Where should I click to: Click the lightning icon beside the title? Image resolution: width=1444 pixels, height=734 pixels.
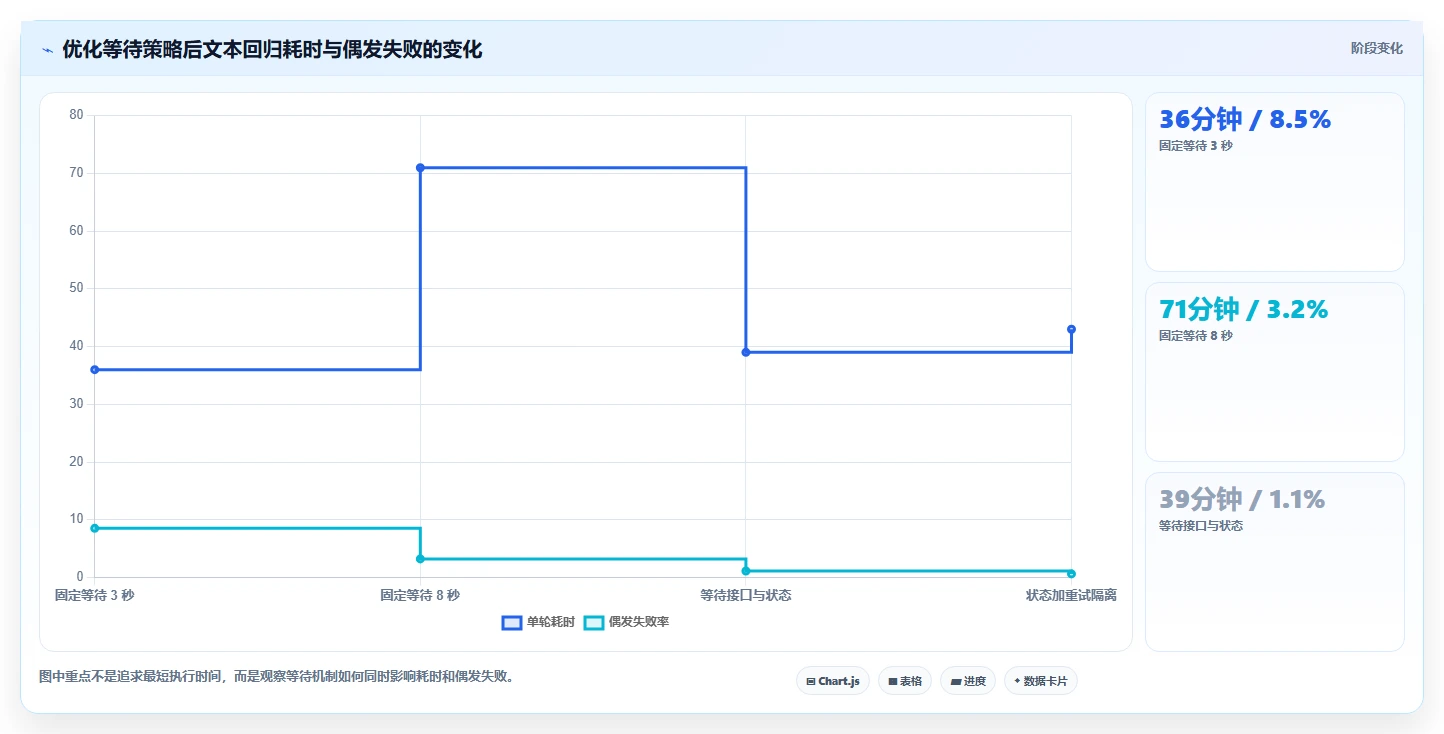47,50
